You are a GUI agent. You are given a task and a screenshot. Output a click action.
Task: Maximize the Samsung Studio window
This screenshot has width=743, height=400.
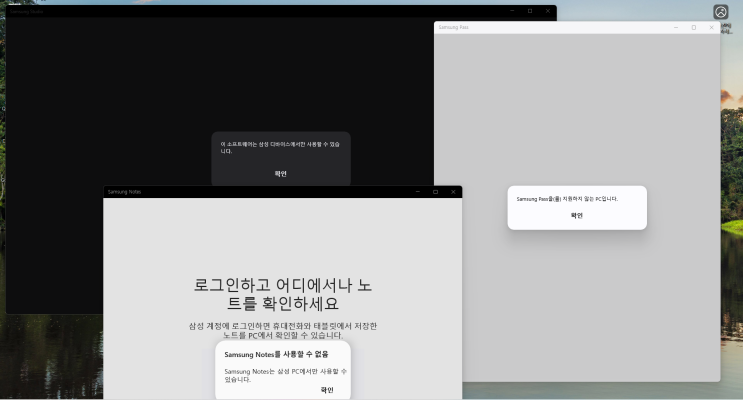(530, 11)
